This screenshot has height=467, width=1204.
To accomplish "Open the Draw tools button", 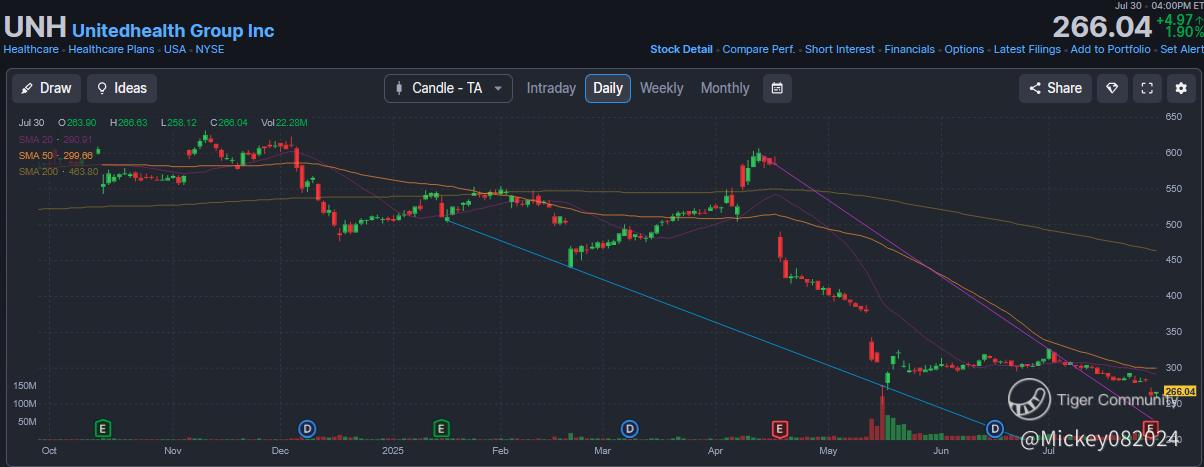I will click(46, 88).
